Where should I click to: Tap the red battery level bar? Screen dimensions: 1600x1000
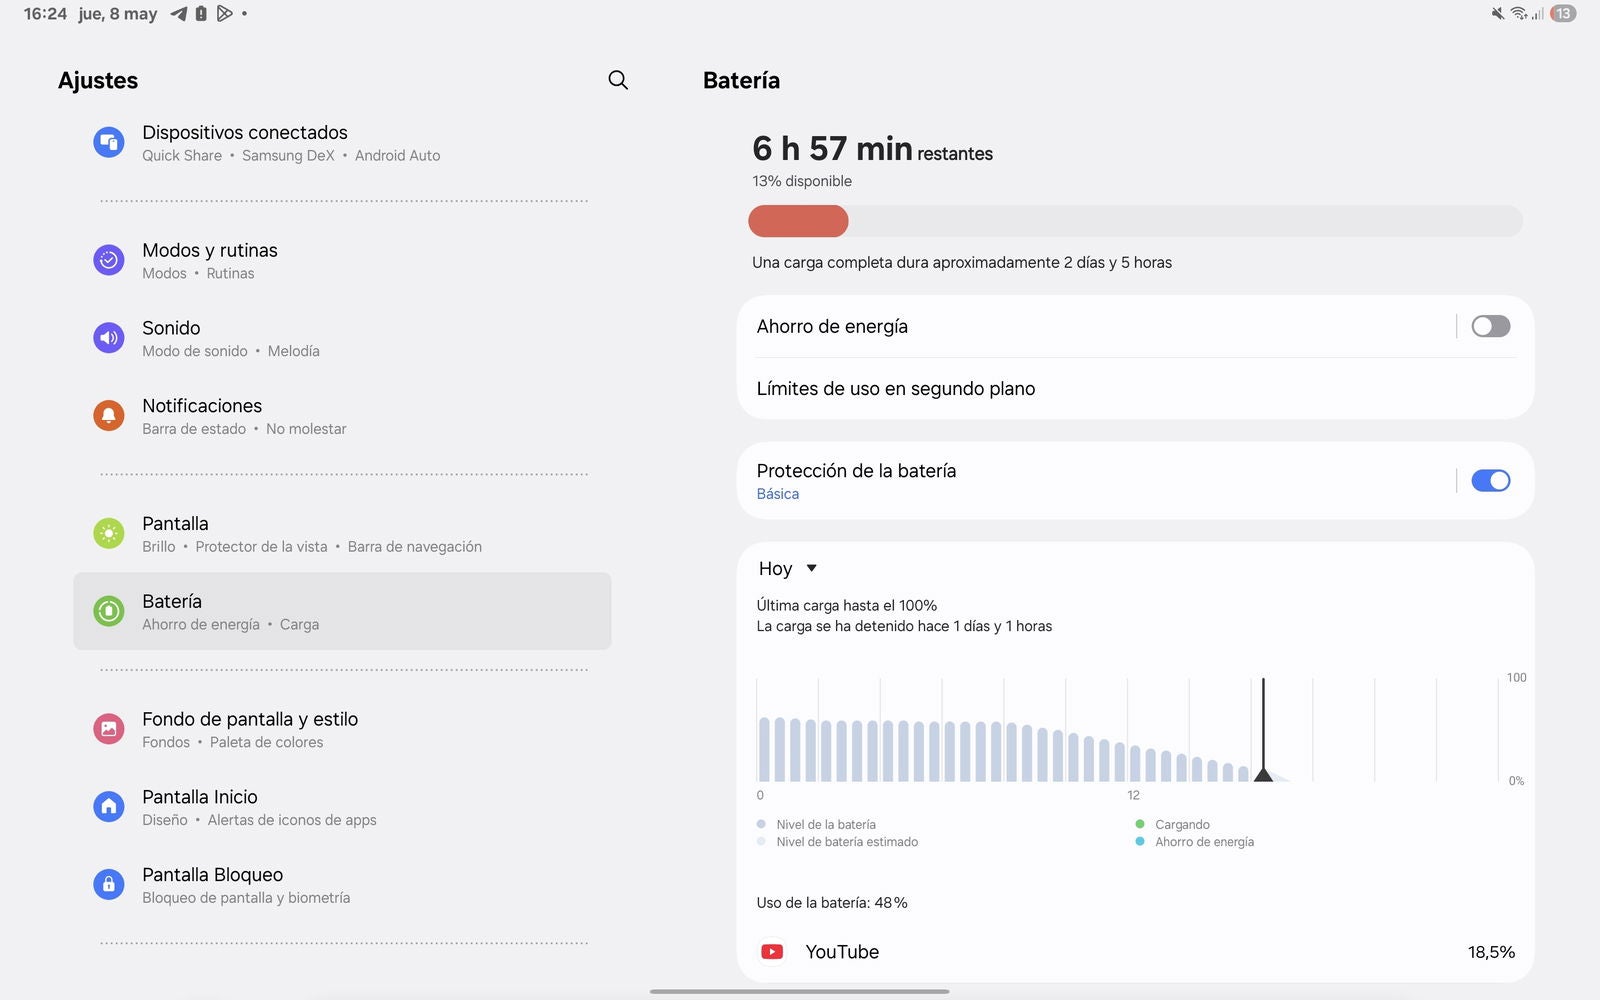coord(799,221)
